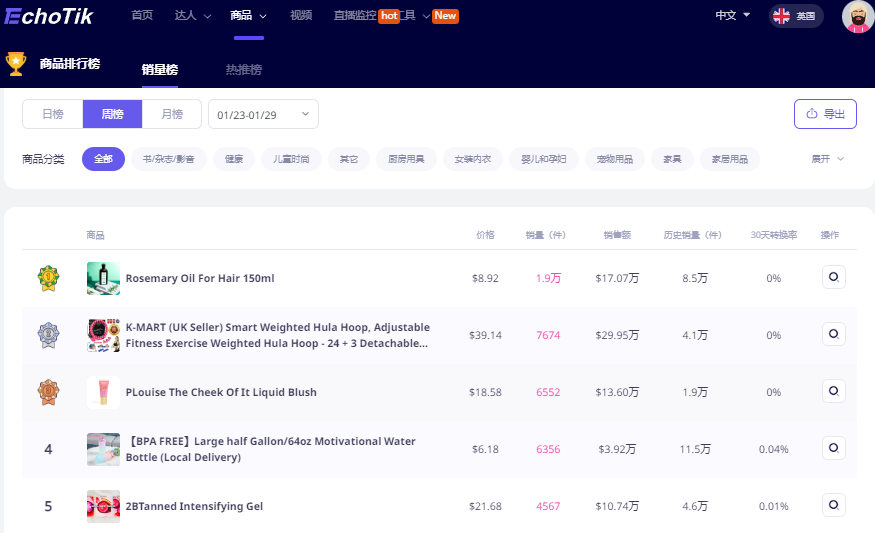
Task: Select the 全部 category filter
Action: [103, 159]
